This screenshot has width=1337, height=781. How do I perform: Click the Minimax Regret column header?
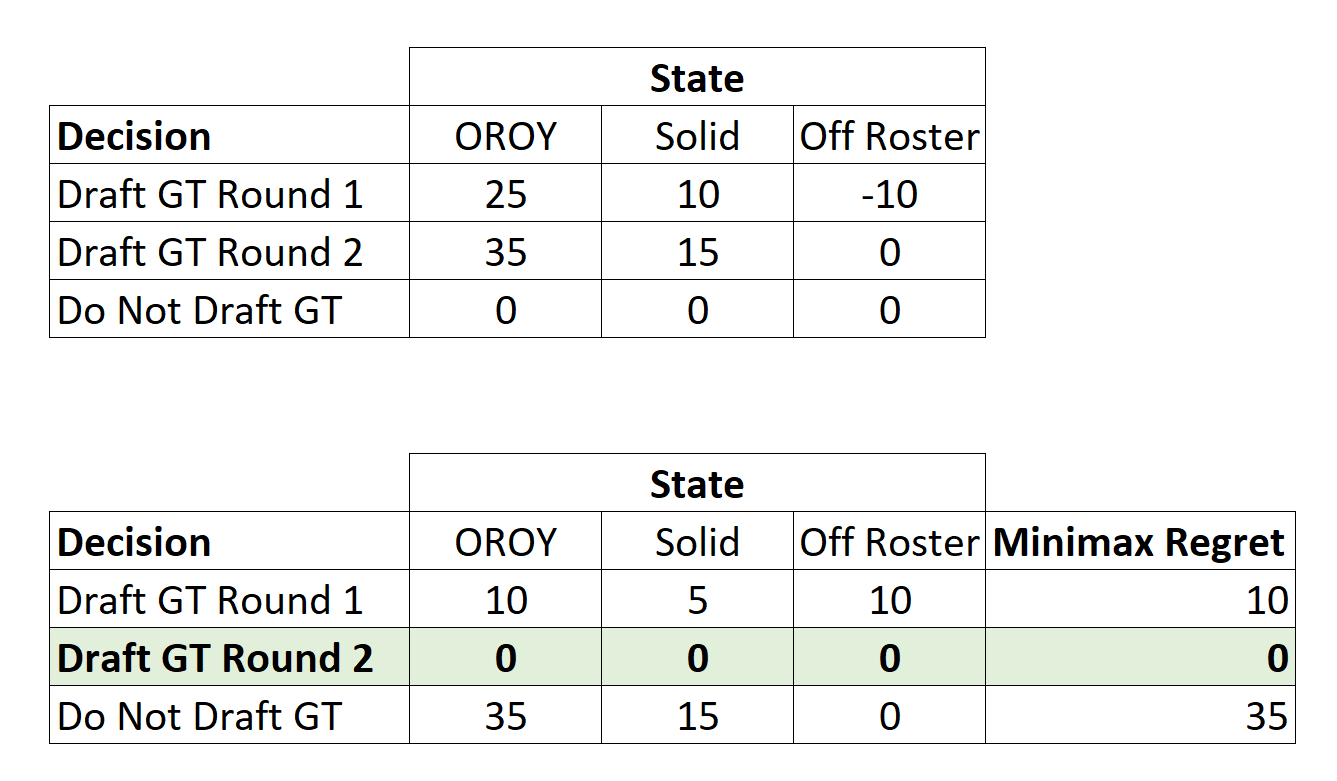pos(1140,542)
